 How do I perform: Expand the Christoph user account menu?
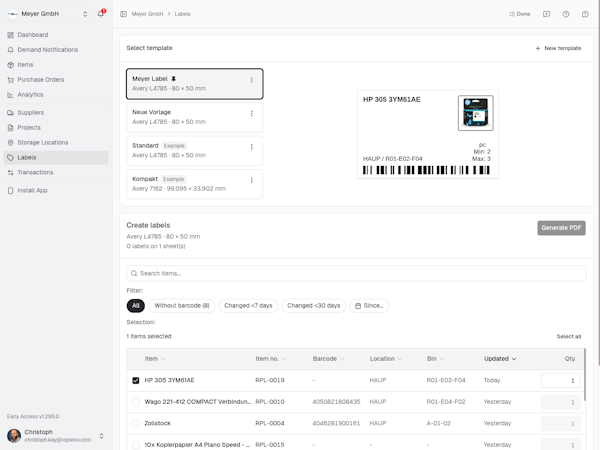[55, 435]
